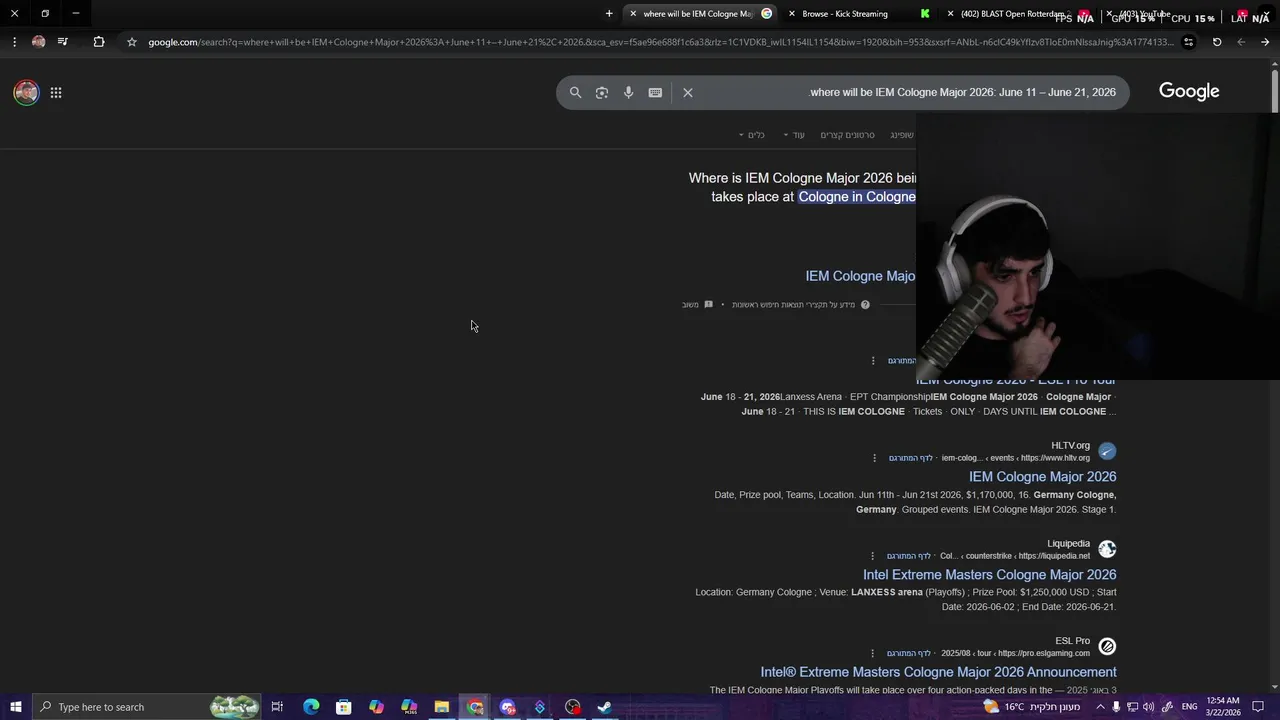Image resolution: width=1280 pixels, height=720 pixels.
Task: Open Chrome three-dot menu
Action: coord(14,42)
